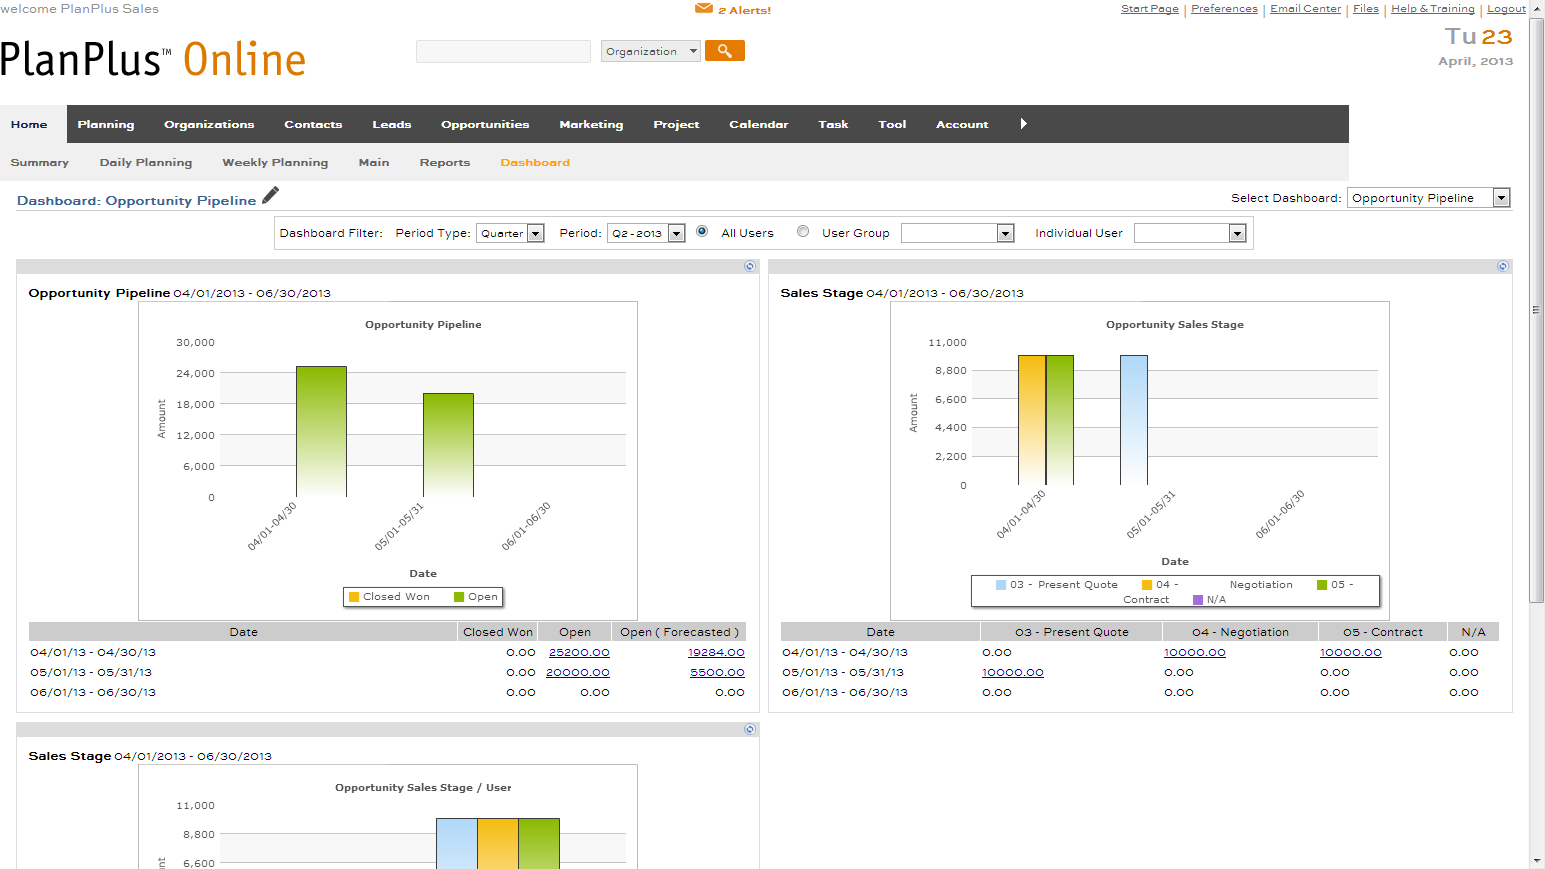Open the Calendar menu
Viewport: 1545px width, 869px height.
[x=759, y=125]
